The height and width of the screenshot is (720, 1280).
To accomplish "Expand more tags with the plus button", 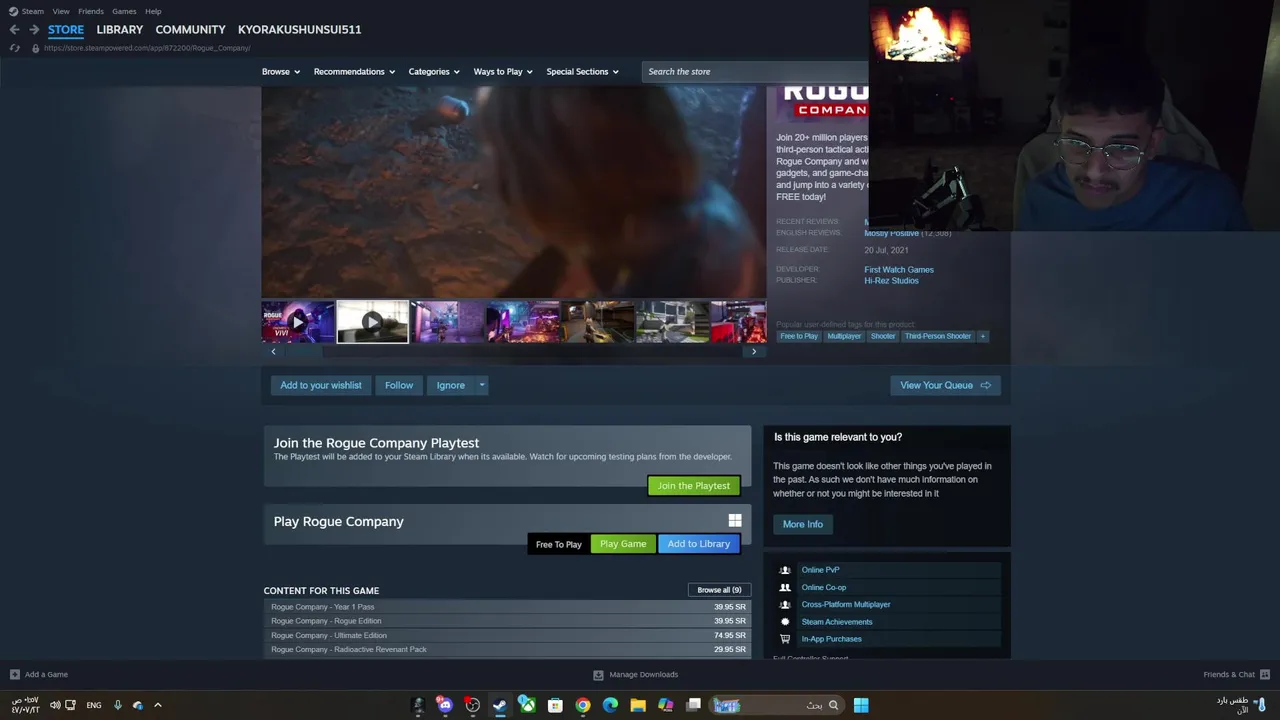I will coord(983,336).
